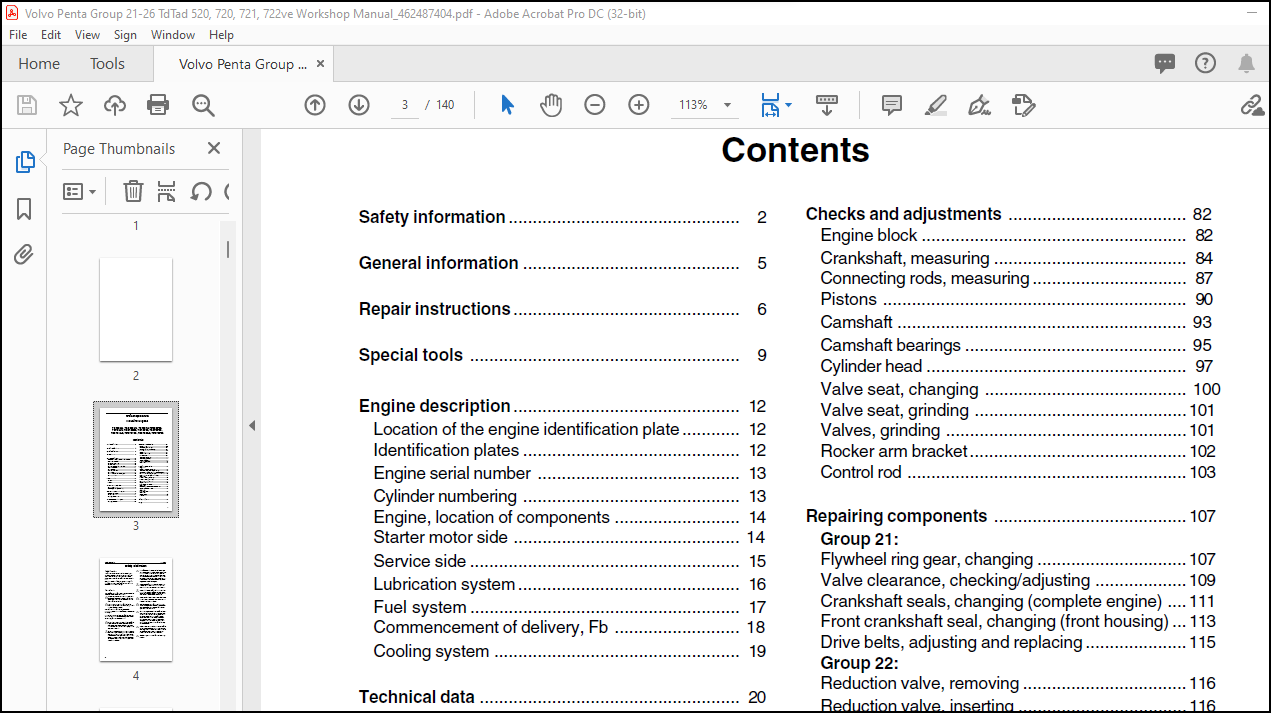
Task: Open the Bookmarks panel icon
Action: tap(24, 209)
